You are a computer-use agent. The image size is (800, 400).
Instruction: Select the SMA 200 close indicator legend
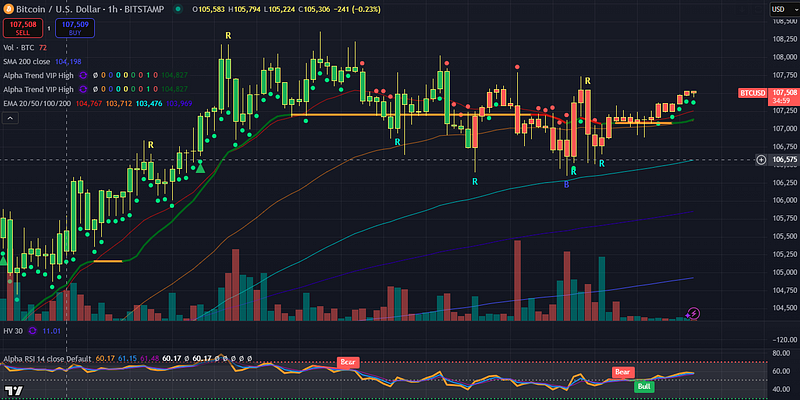click(x=27, y=61)
